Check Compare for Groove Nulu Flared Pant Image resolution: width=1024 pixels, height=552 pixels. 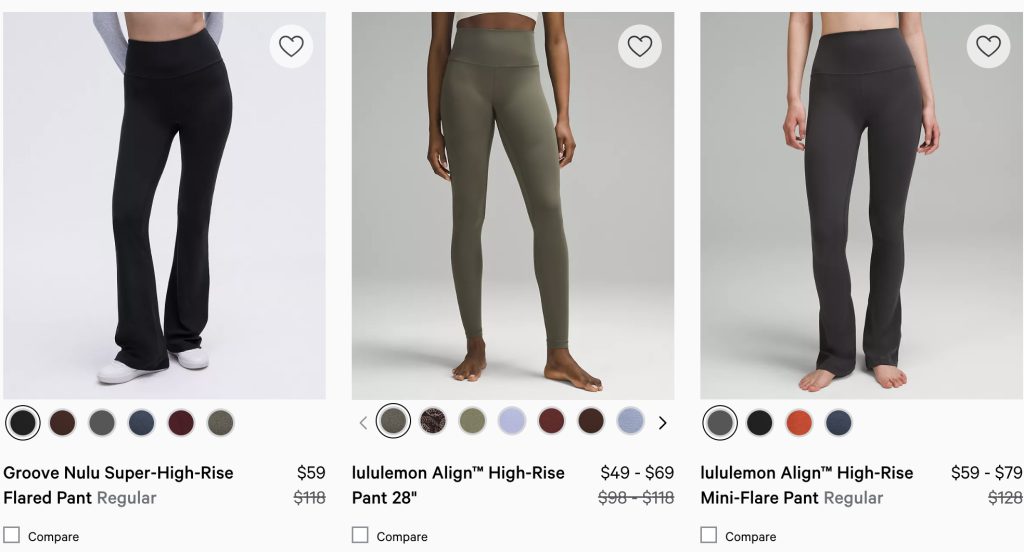click(12, 535)
